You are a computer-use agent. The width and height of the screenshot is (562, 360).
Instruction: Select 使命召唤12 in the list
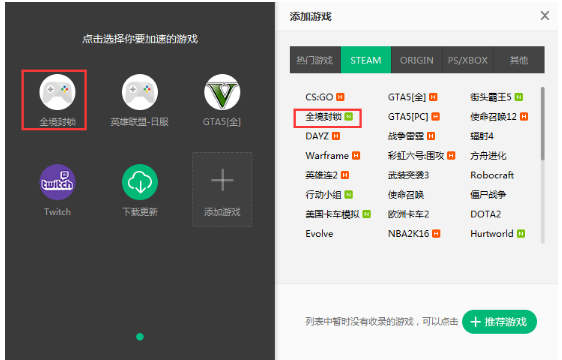494,117
